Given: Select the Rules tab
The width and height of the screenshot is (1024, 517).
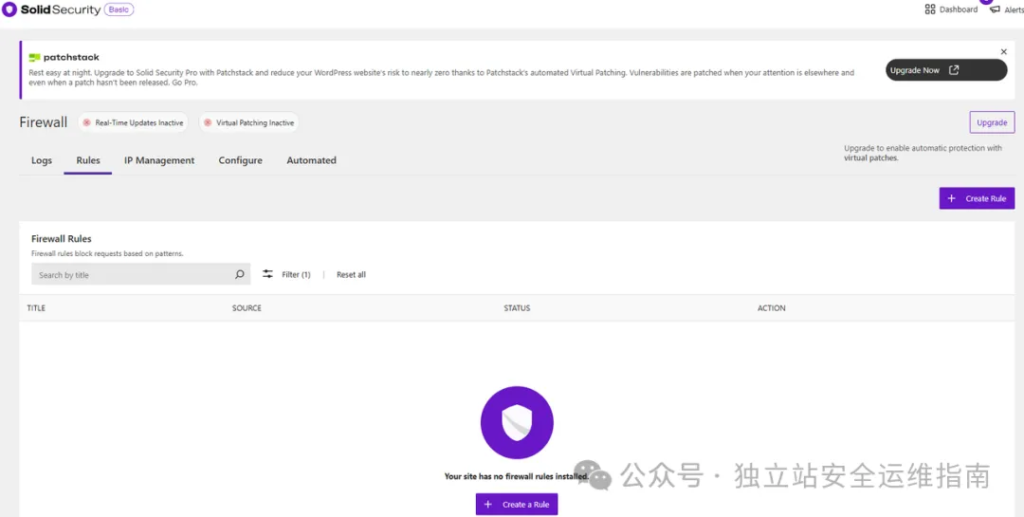Looking at the screenshot, I should tap(88, 161).
